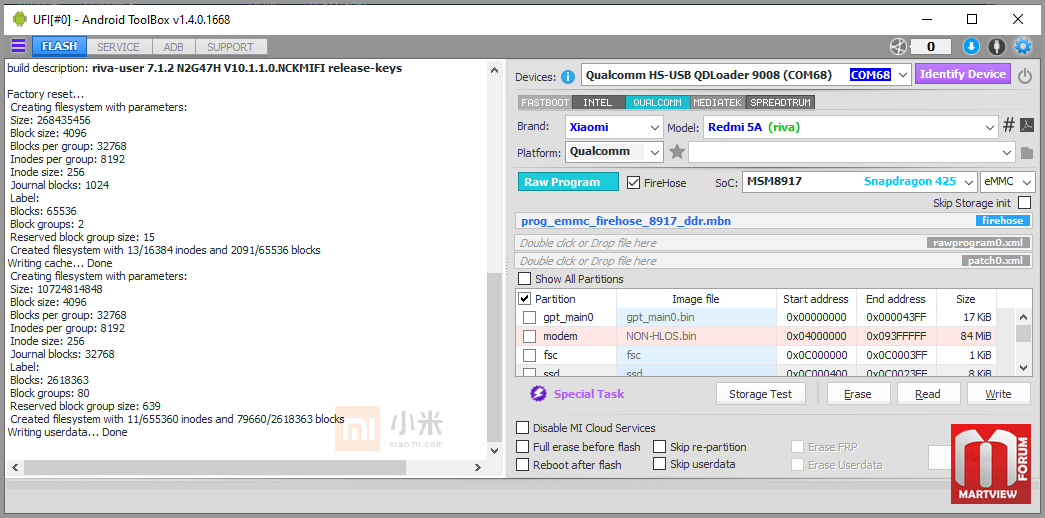Enable Disable MI Cloud Services checkbox

[523, 428]
